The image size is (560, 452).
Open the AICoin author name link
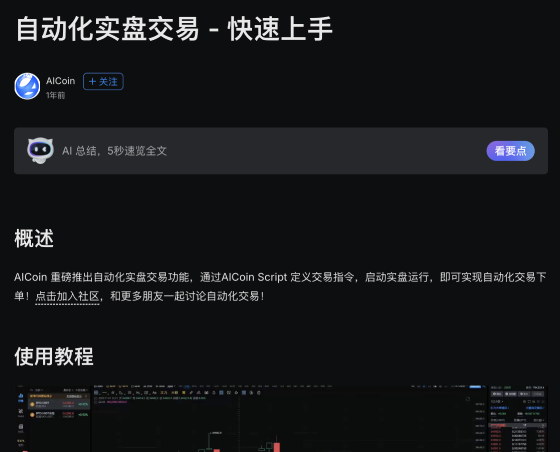tap(60, 81)
